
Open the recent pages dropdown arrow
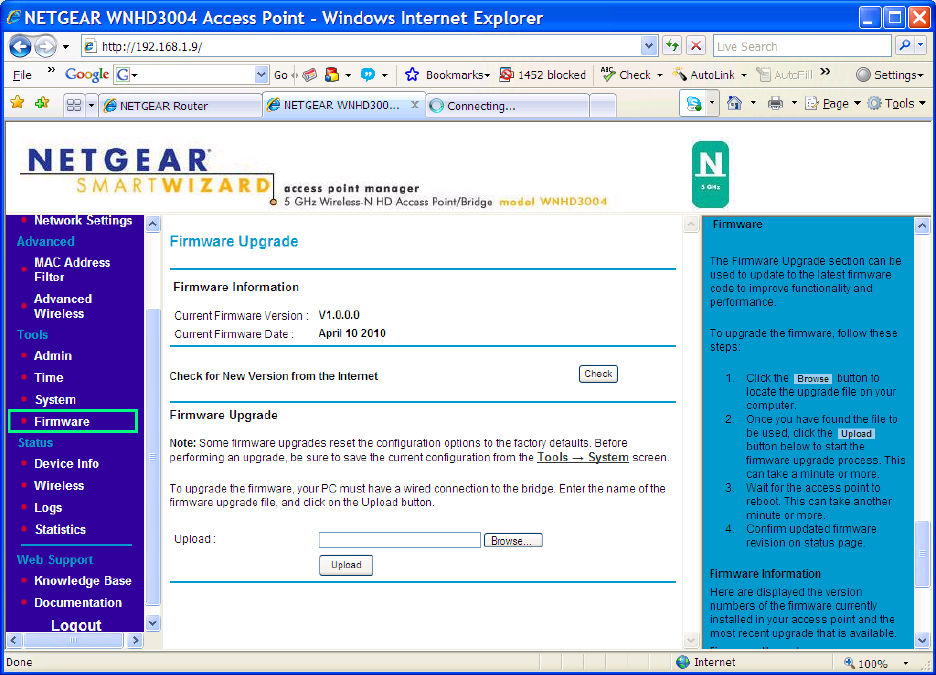(x=66, y=47)
